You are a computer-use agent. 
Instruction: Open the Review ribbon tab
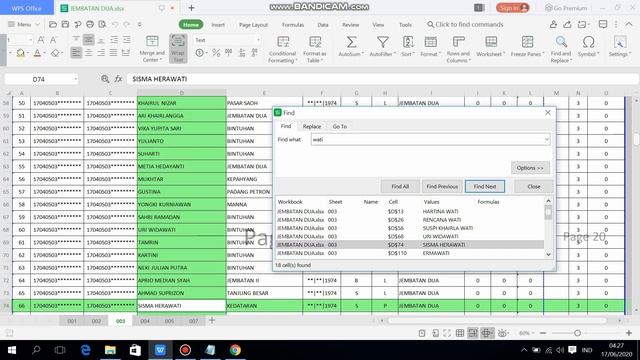pos(351,24)
